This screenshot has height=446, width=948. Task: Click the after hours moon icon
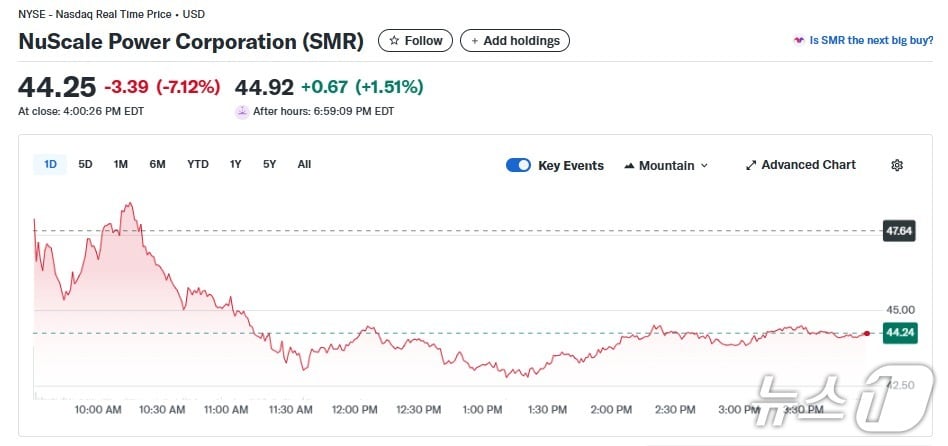(x=241, y=112)
